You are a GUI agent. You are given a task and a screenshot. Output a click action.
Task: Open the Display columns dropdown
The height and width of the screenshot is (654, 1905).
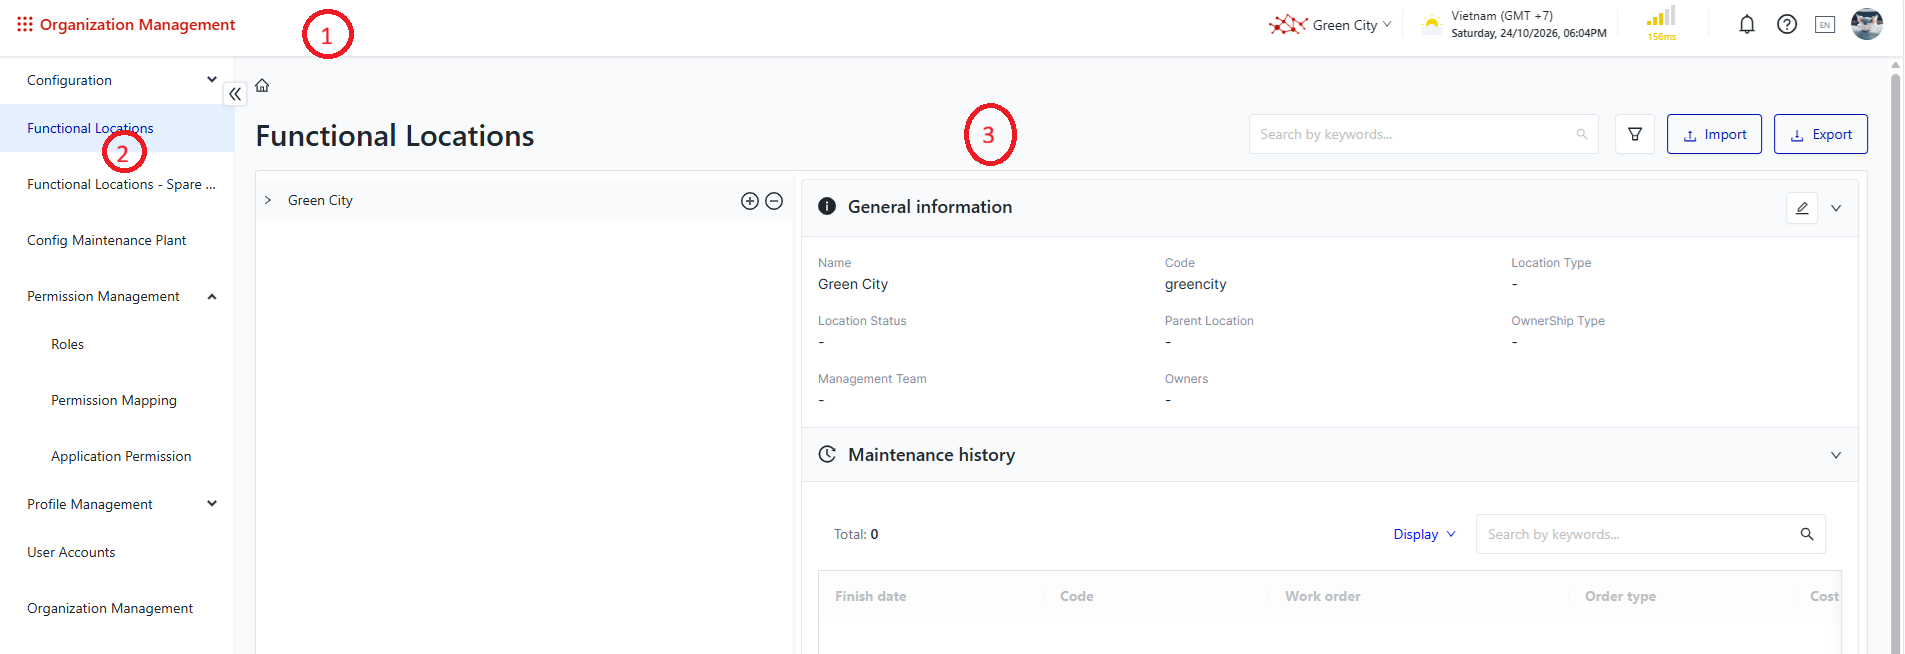click(x=1425, y=534)
